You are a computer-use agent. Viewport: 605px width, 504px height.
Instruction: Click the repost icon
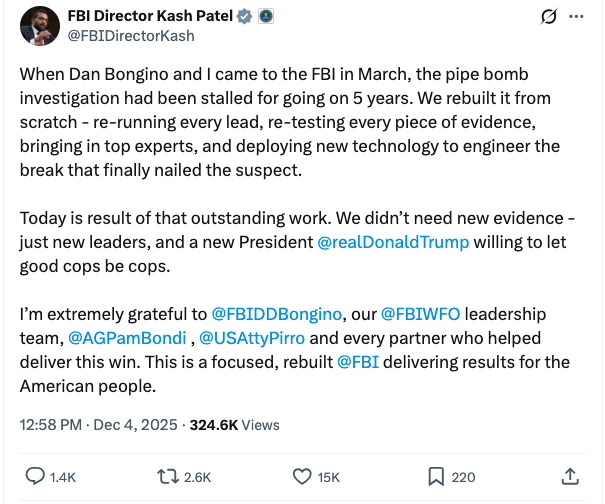(168, 477)
